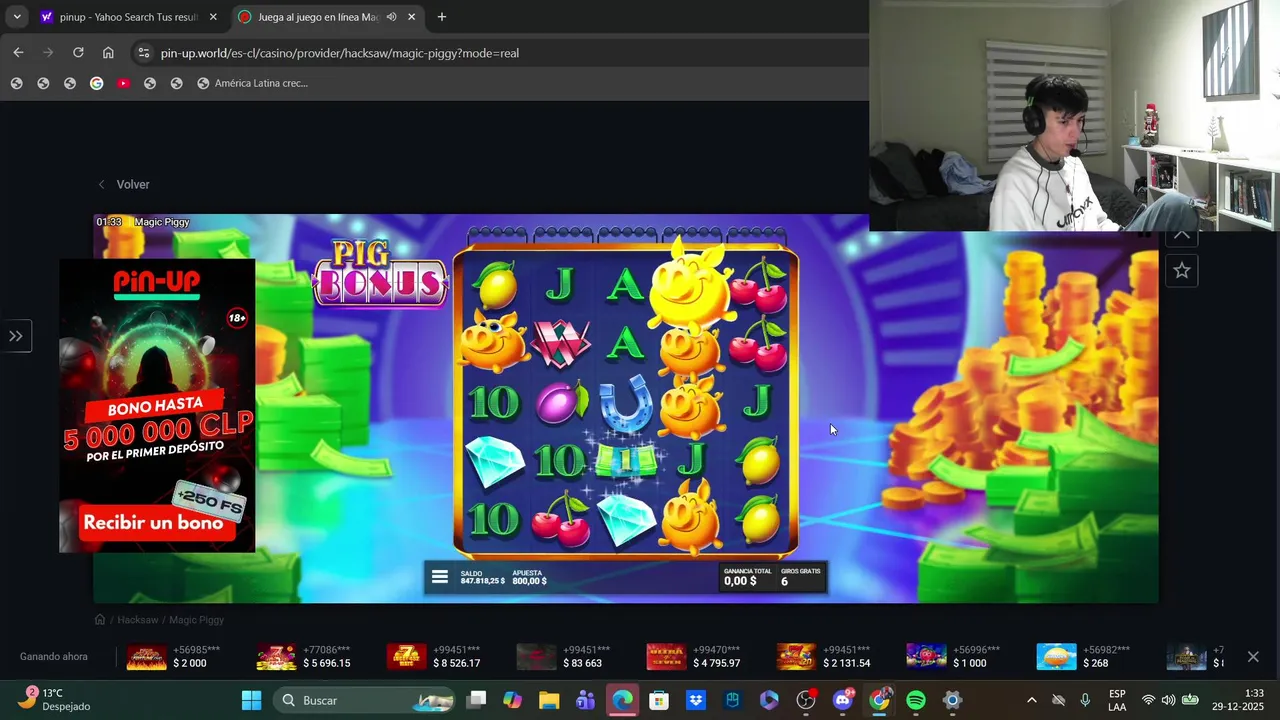Open winning game with $ 8 526.17 prize

tap(434, 657)
